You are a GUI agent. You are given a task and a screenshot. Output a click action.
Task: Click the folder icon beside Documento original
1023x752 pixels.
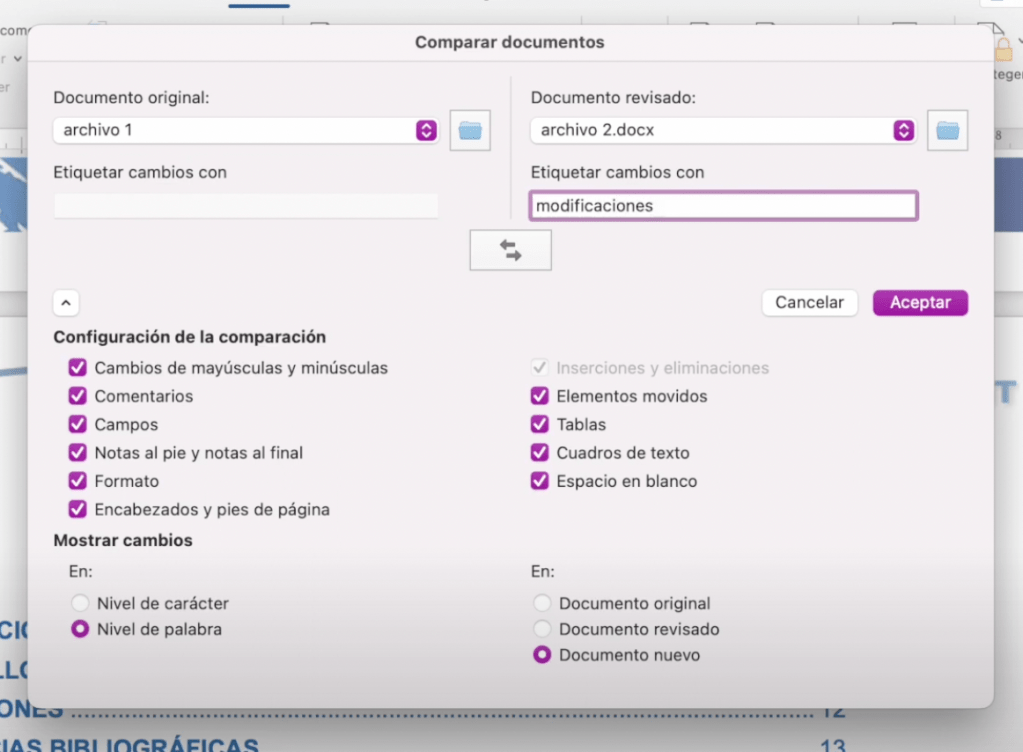(470, 130)
